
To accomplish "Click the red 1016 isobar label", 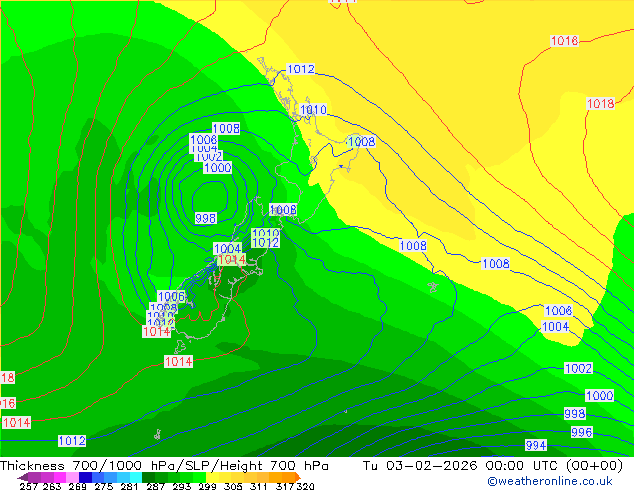I will 564,40.
